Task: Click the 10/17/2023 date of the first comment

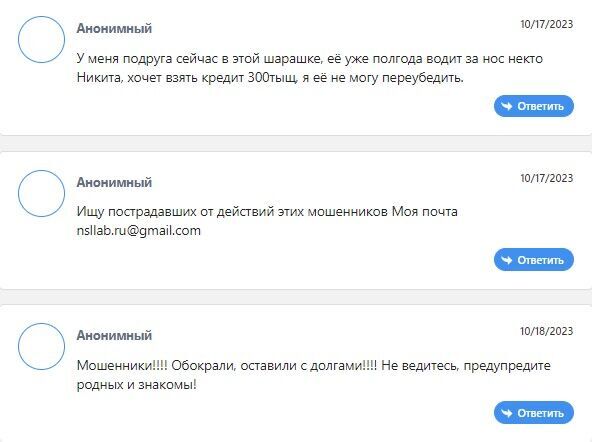Action: (546, 24)
